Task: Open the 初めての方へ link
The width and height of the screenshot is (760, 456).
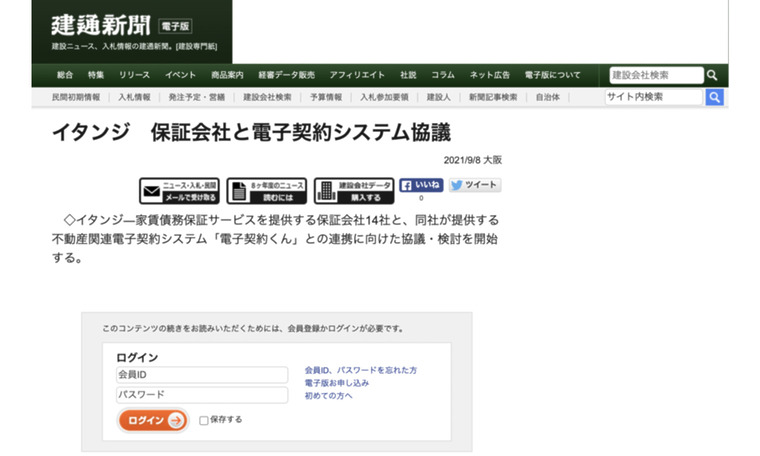Action: click(328, 396)
